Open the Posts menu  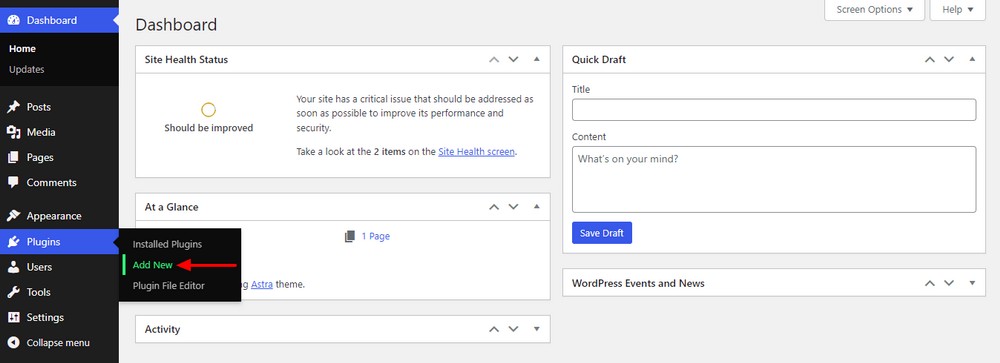tap(59, 107)
